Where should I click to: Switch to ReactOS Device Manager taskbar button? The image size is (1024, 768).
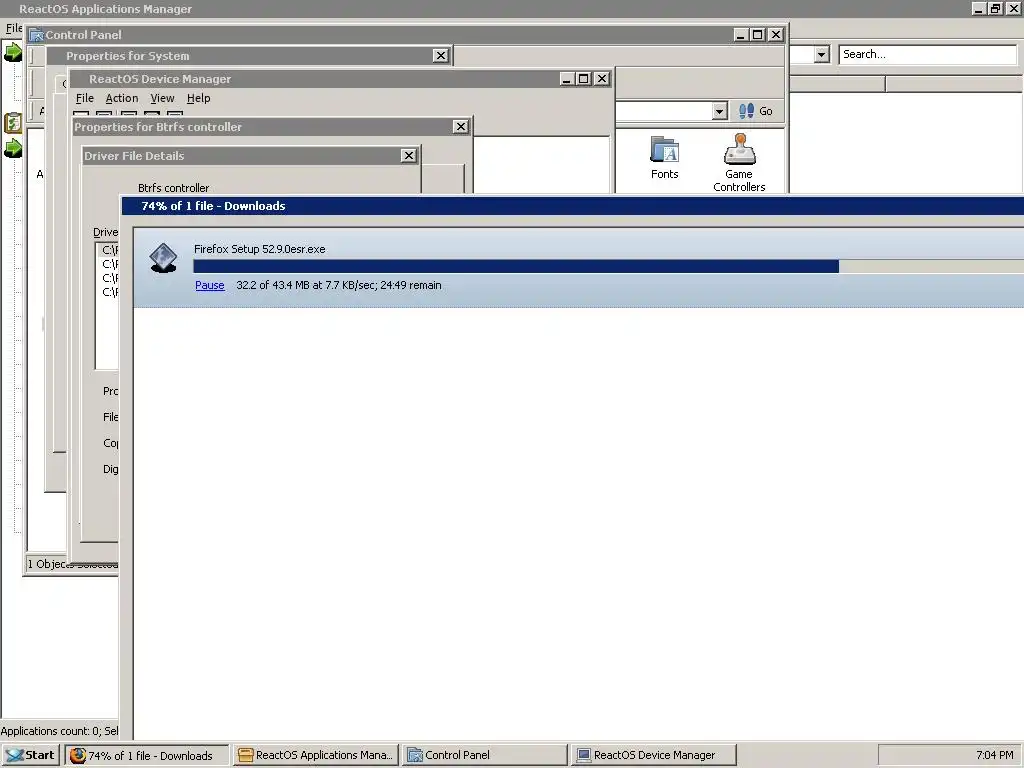654,755
